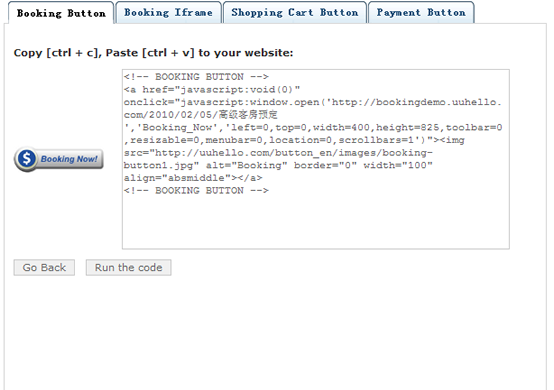This screenshot has height=390, width=554.
Task: Place cursor on the a href javascript:void(0) line
Action: 212,89
